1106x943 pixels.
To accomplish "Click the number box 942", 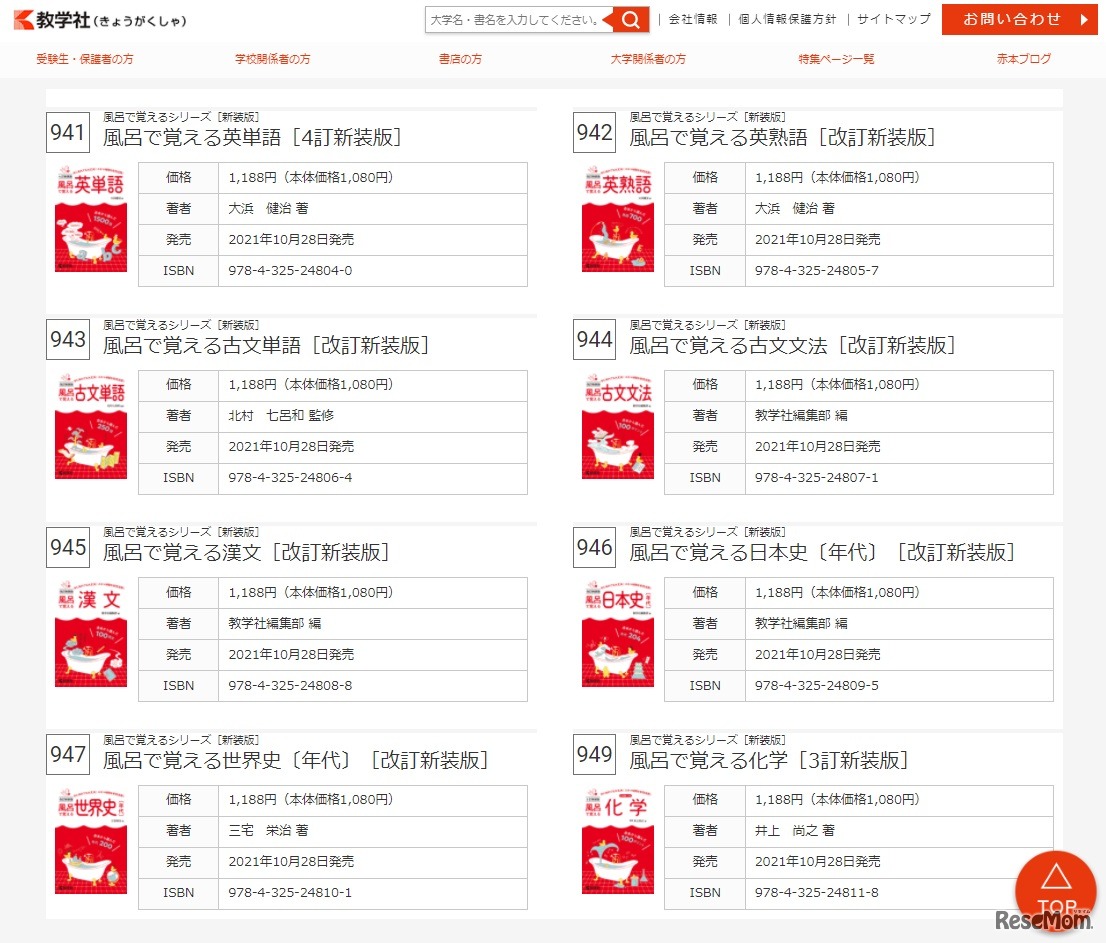I will [595, 133].
